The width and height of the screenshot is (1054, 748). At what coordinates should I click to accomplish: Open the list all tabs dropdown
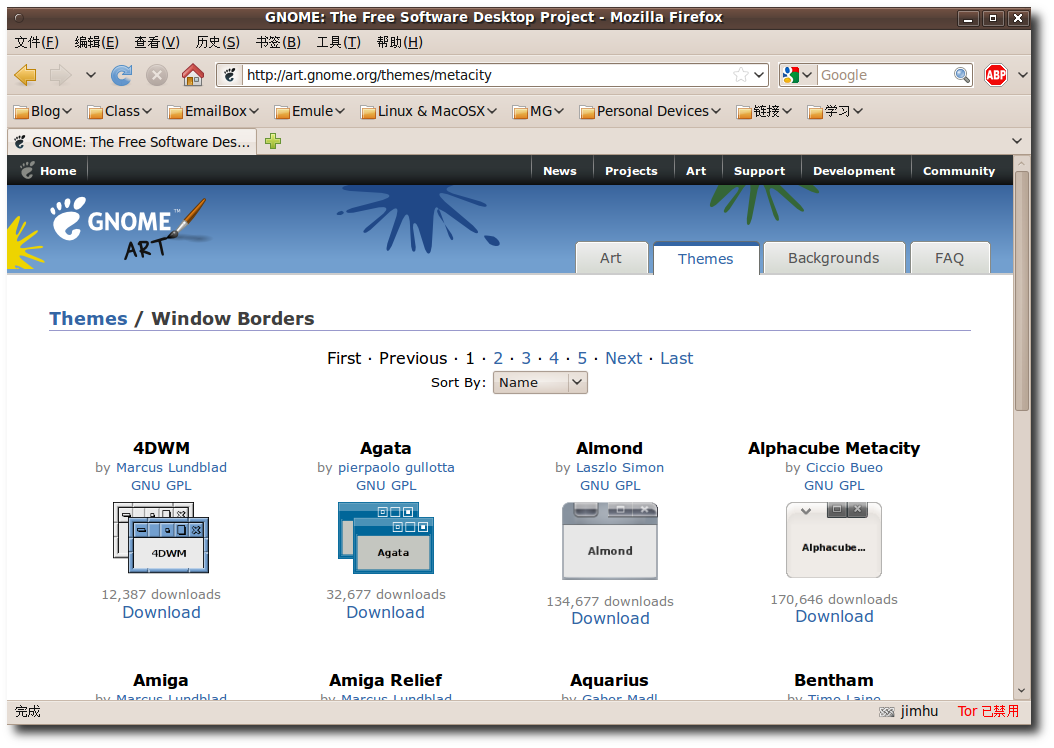click(1016, 141)
